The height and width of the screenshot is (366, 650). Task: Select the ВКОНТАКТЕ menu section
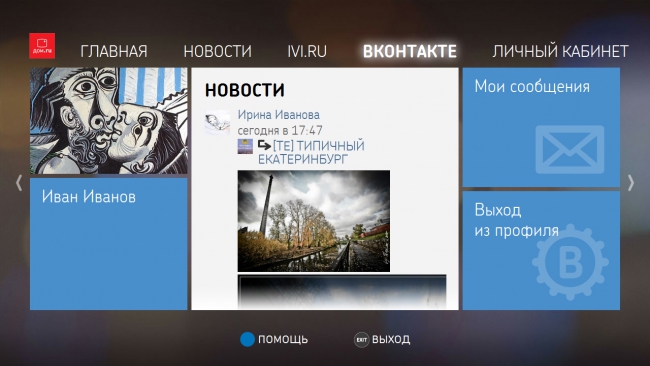(x=410, y=51)
